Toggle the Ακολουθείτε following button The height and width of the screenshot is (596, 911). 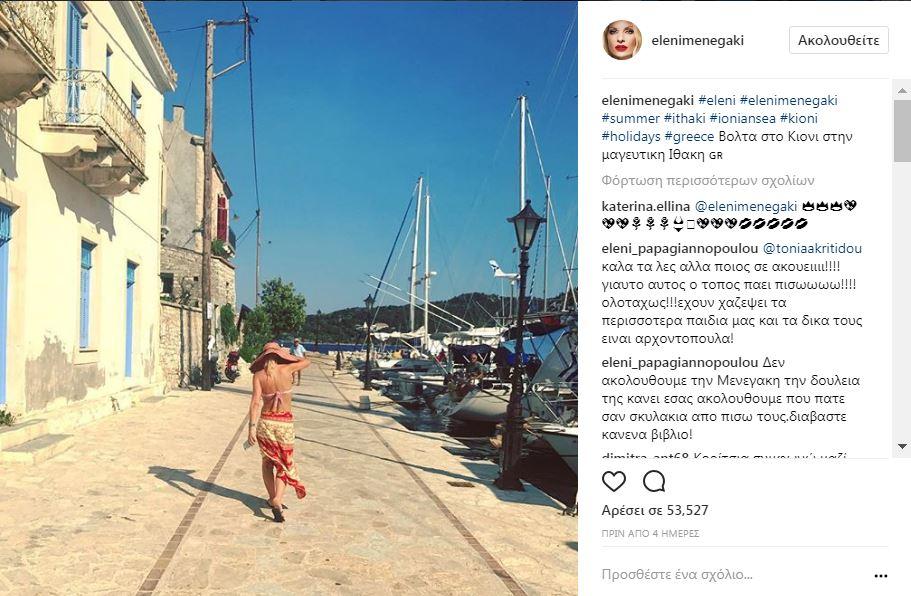coord(838,40)
